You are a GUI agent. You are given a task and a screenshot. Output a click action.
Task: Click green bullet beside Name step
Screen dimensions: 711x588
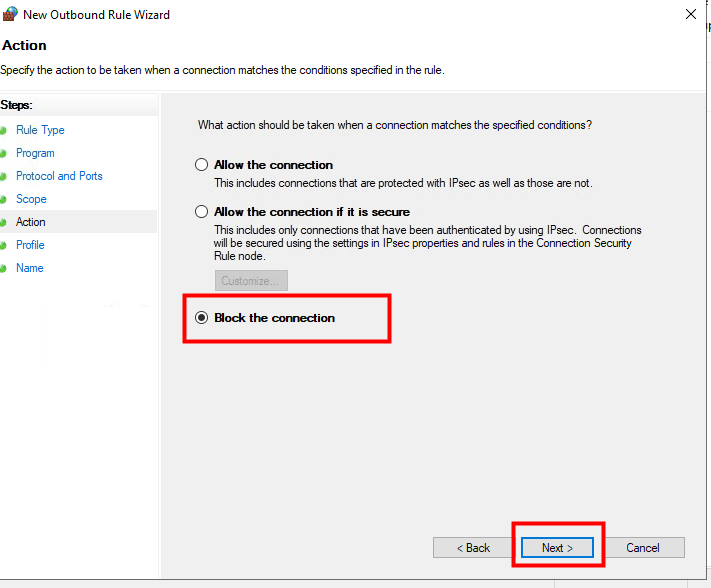pos(4,268)
